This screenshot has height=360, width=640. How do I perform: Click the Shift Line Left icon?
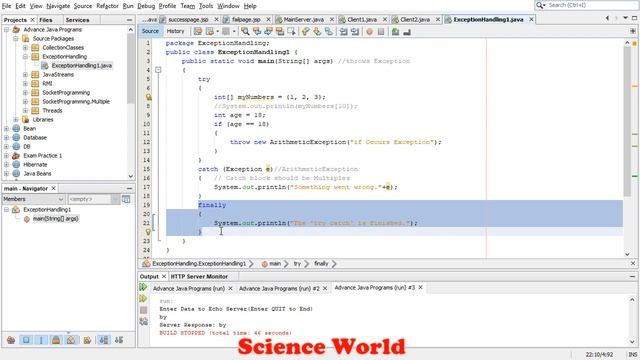click(x=343, y=31)
